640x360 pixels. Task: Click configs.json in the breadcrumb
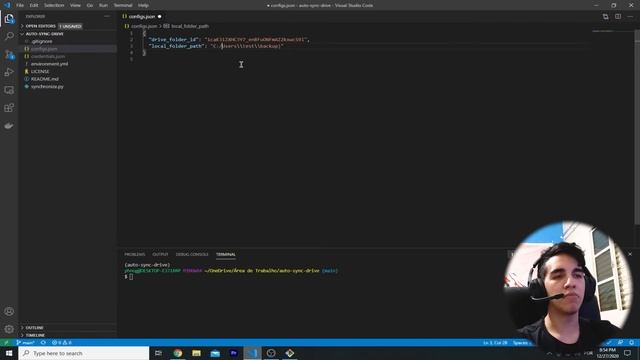[x=144, y=26]
